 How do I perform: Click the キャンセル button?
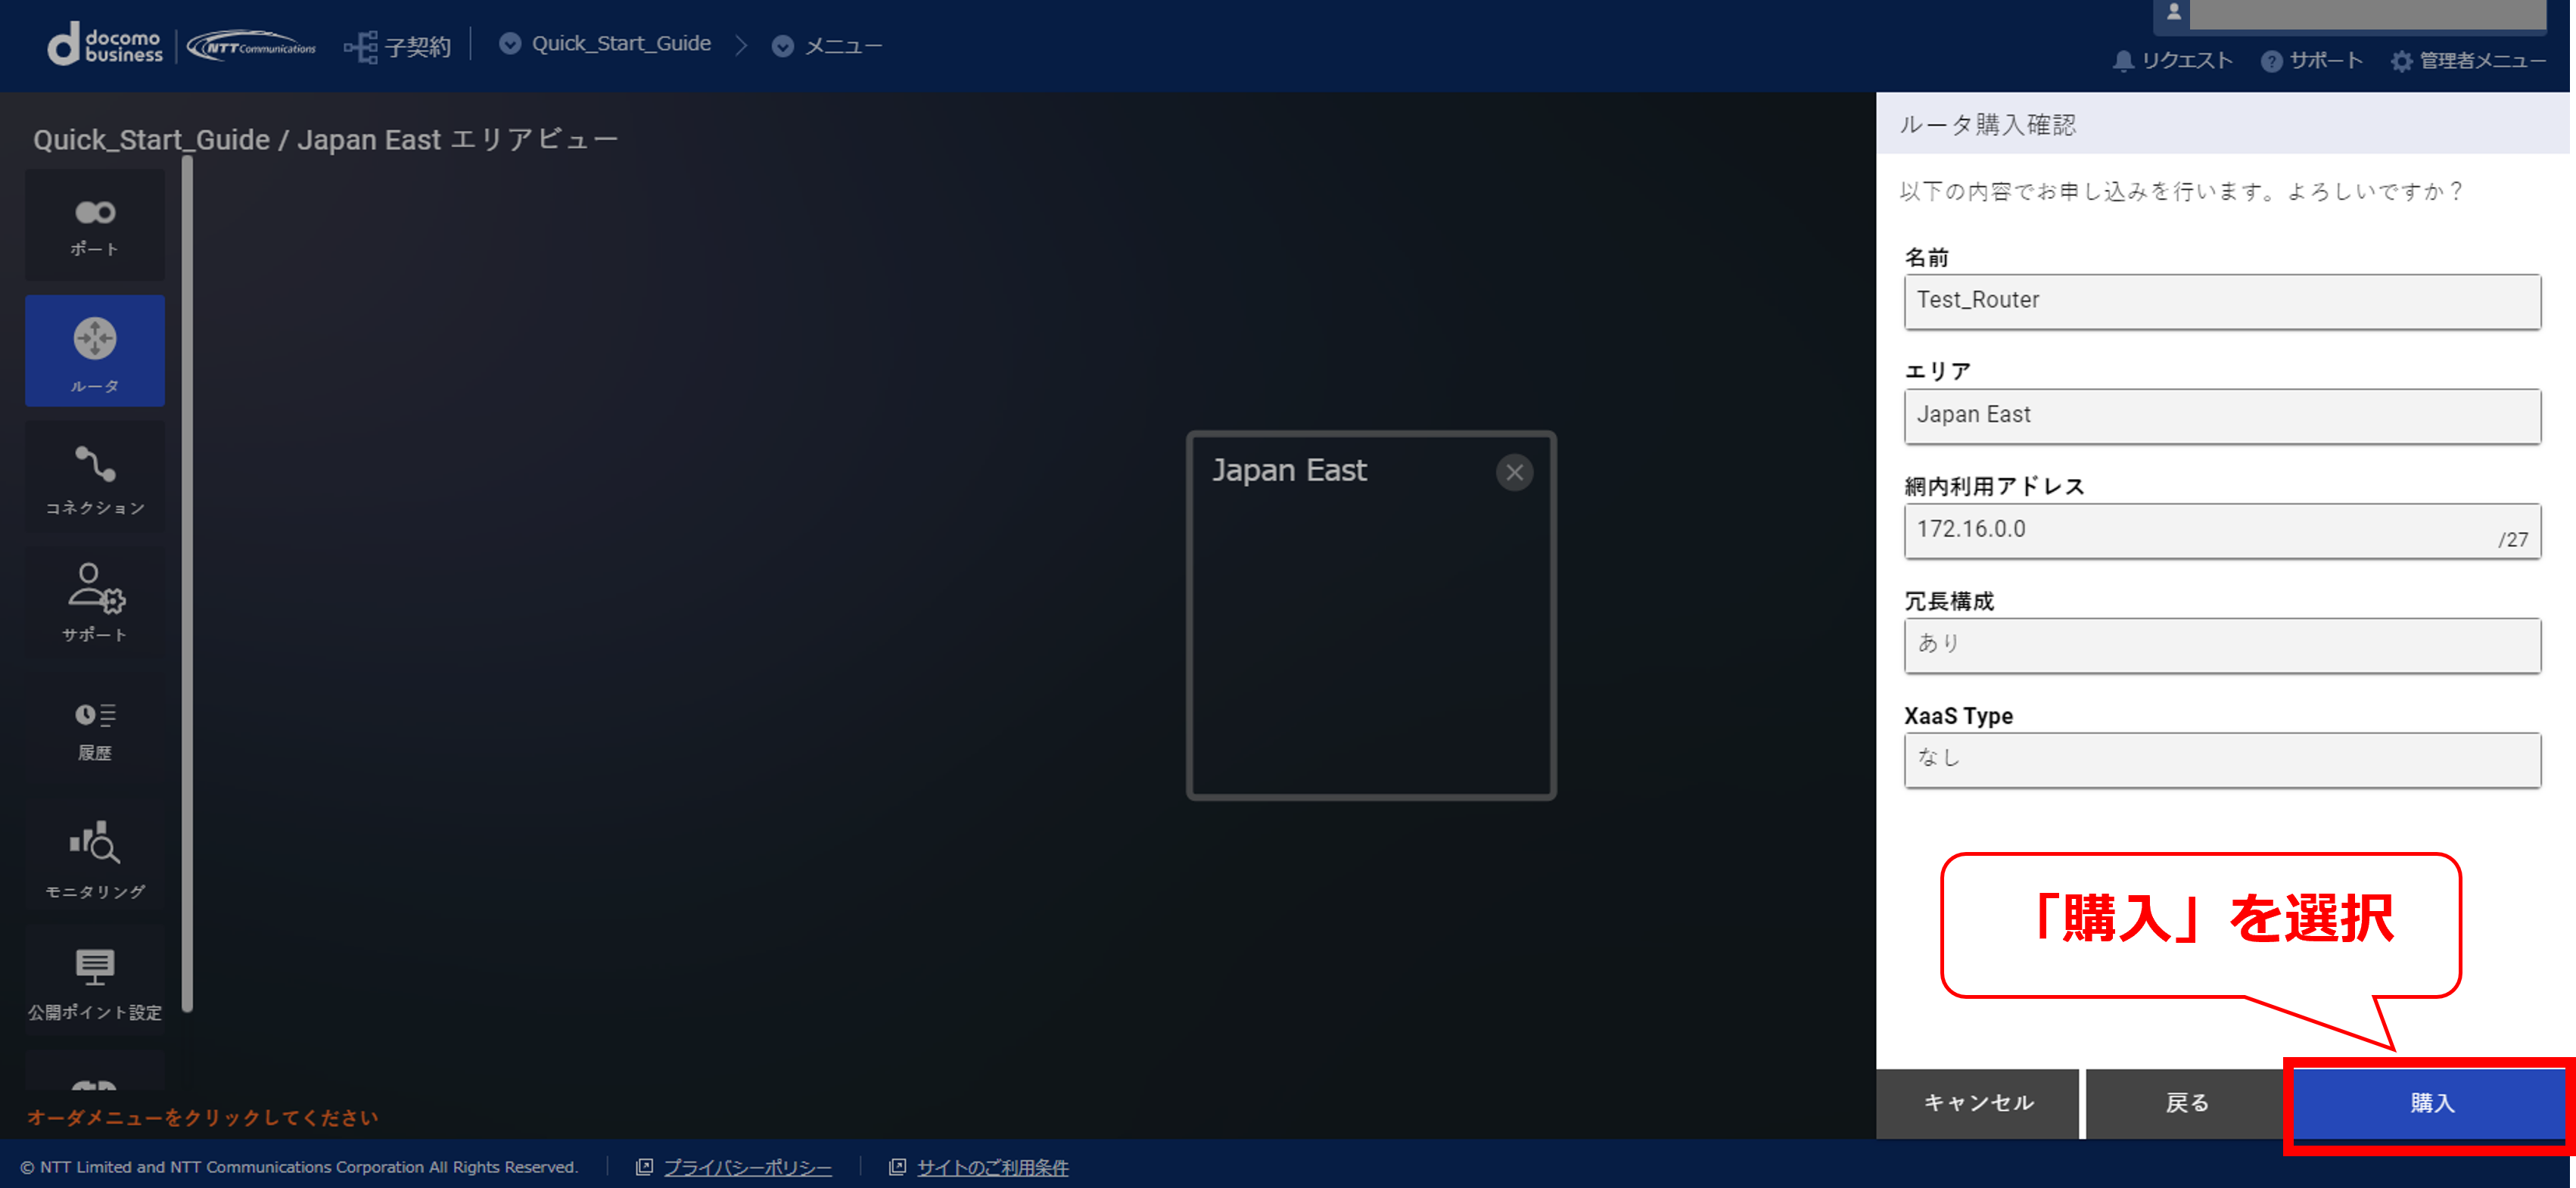point(1977,1103)
